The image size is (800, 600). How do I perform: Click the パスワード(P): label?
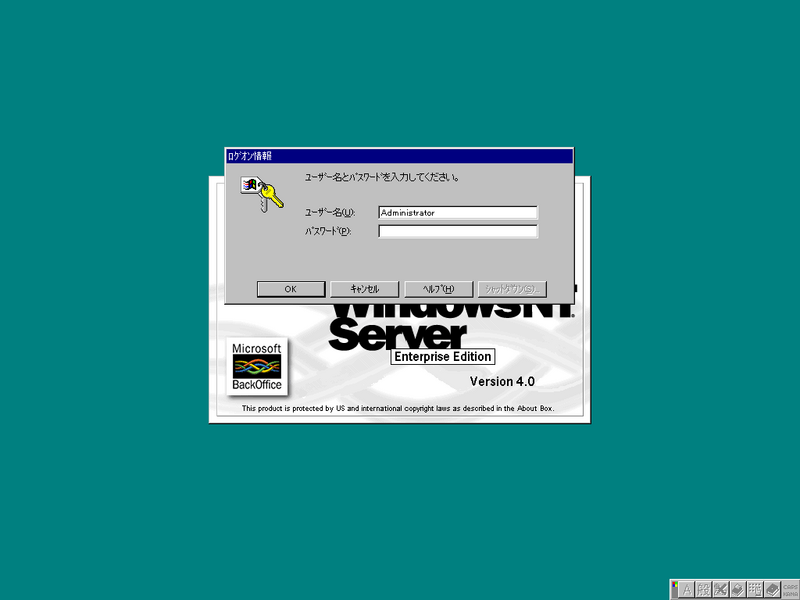pos(328,231)
